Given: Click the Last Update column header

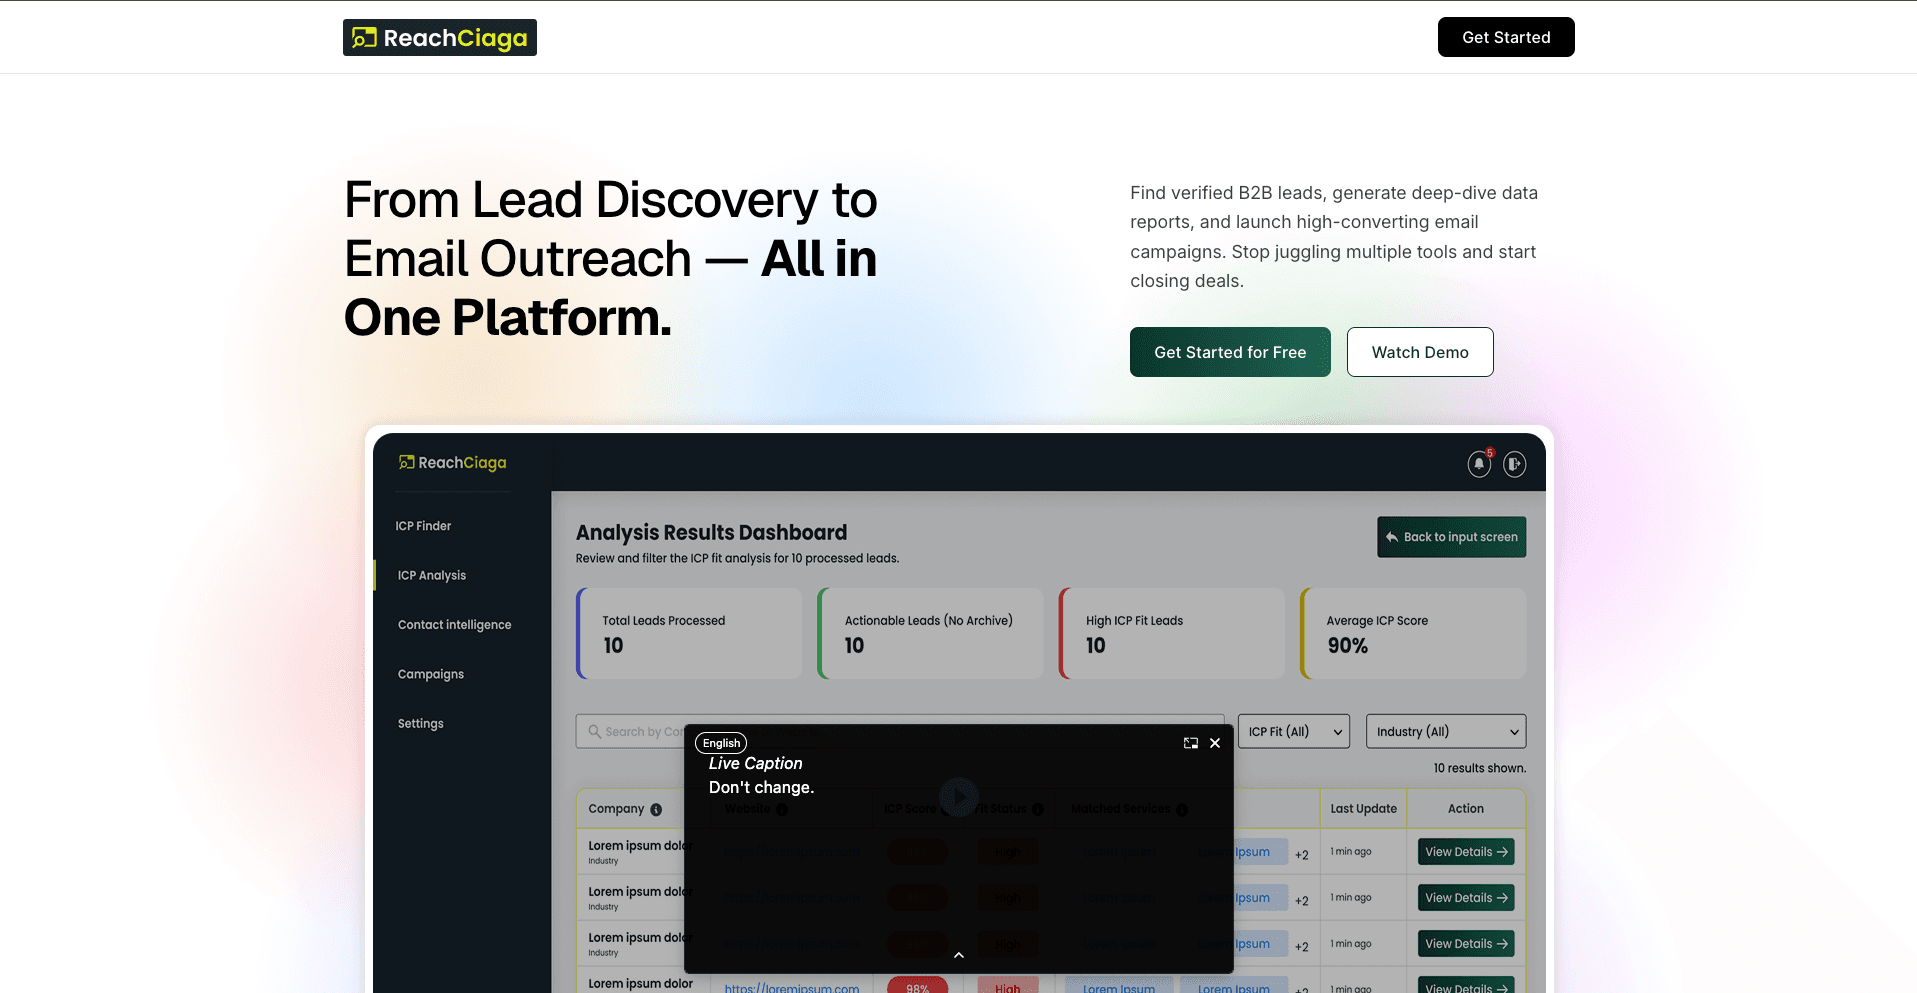Looking at the screenshot, I should pos(1363,809).
